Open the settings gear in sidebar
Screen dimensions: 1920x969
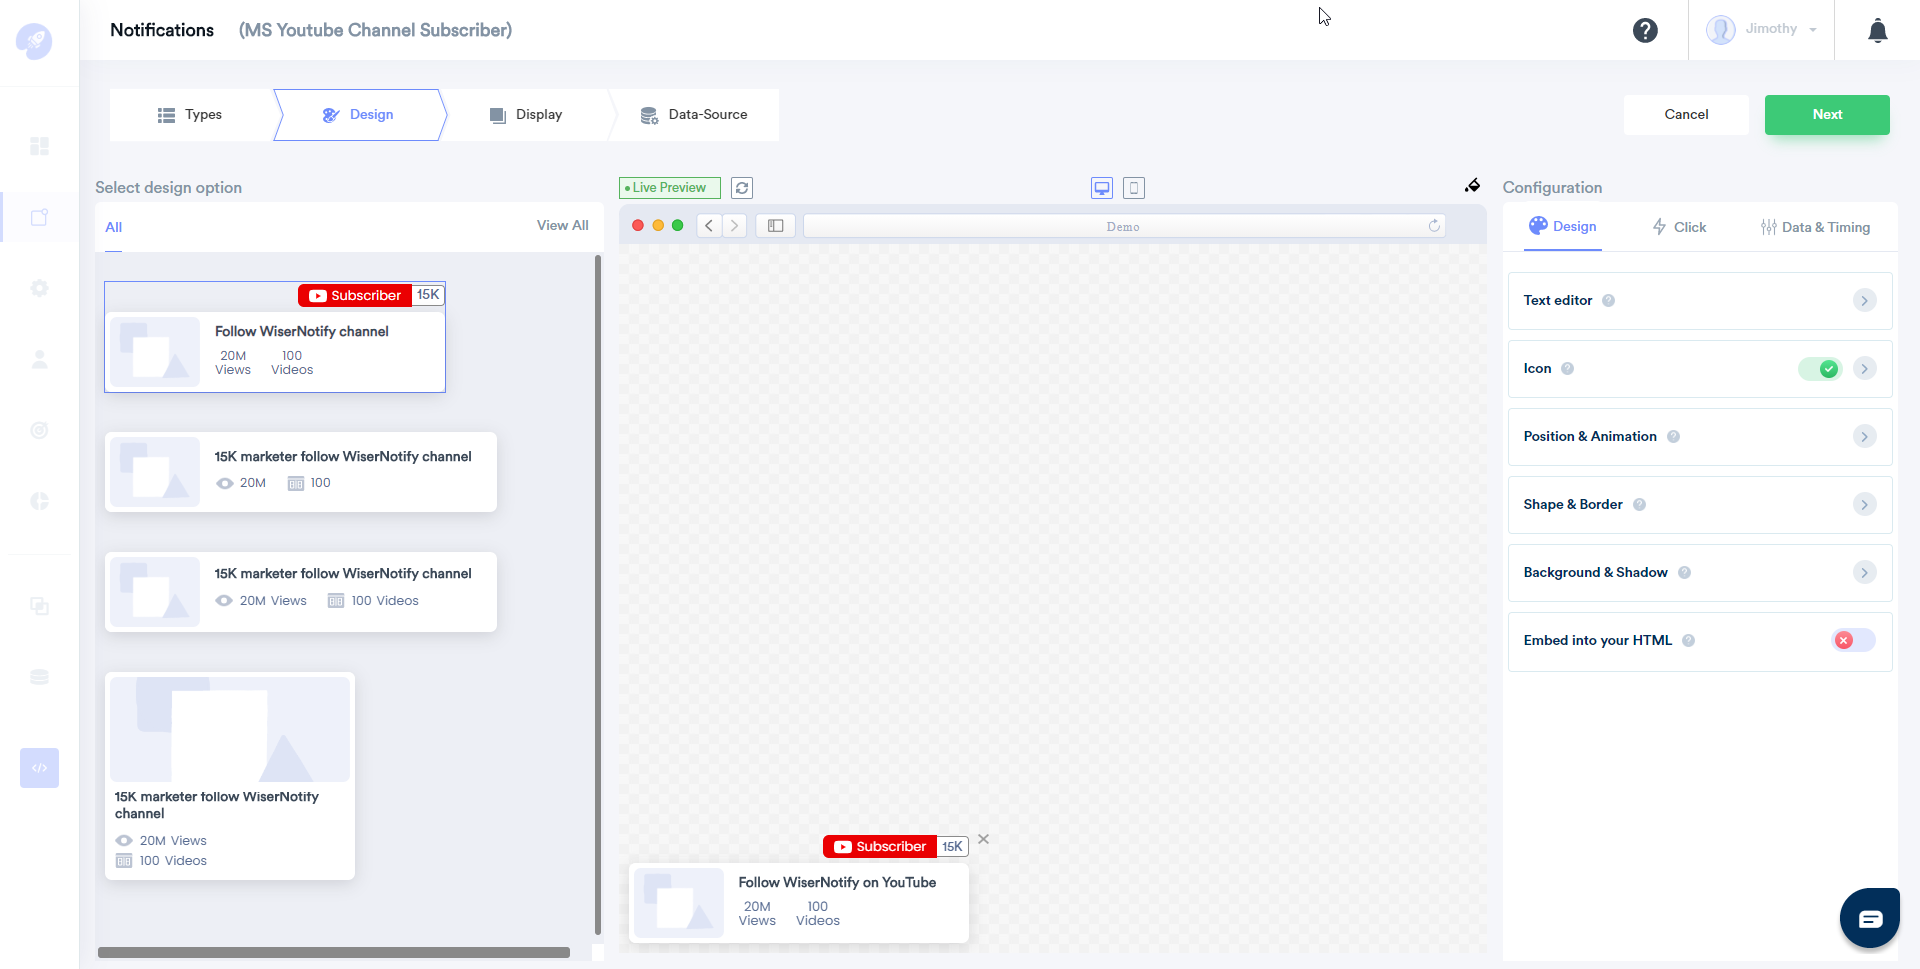pos(39,288)
